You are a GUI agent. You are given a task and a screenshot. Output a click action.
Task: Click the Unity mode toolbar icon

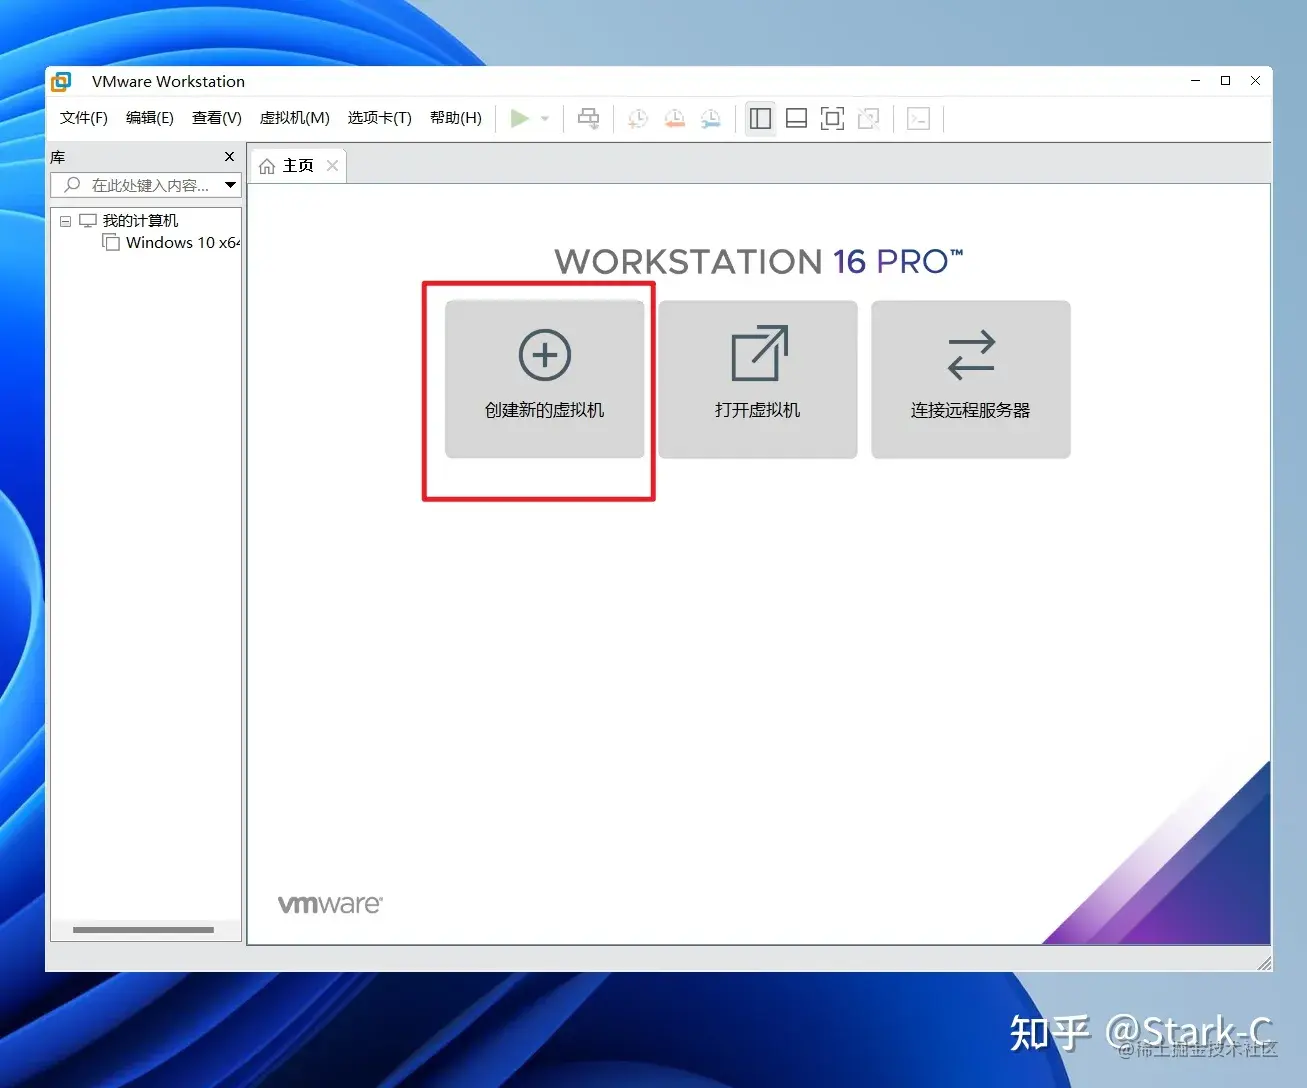(869, 118)
